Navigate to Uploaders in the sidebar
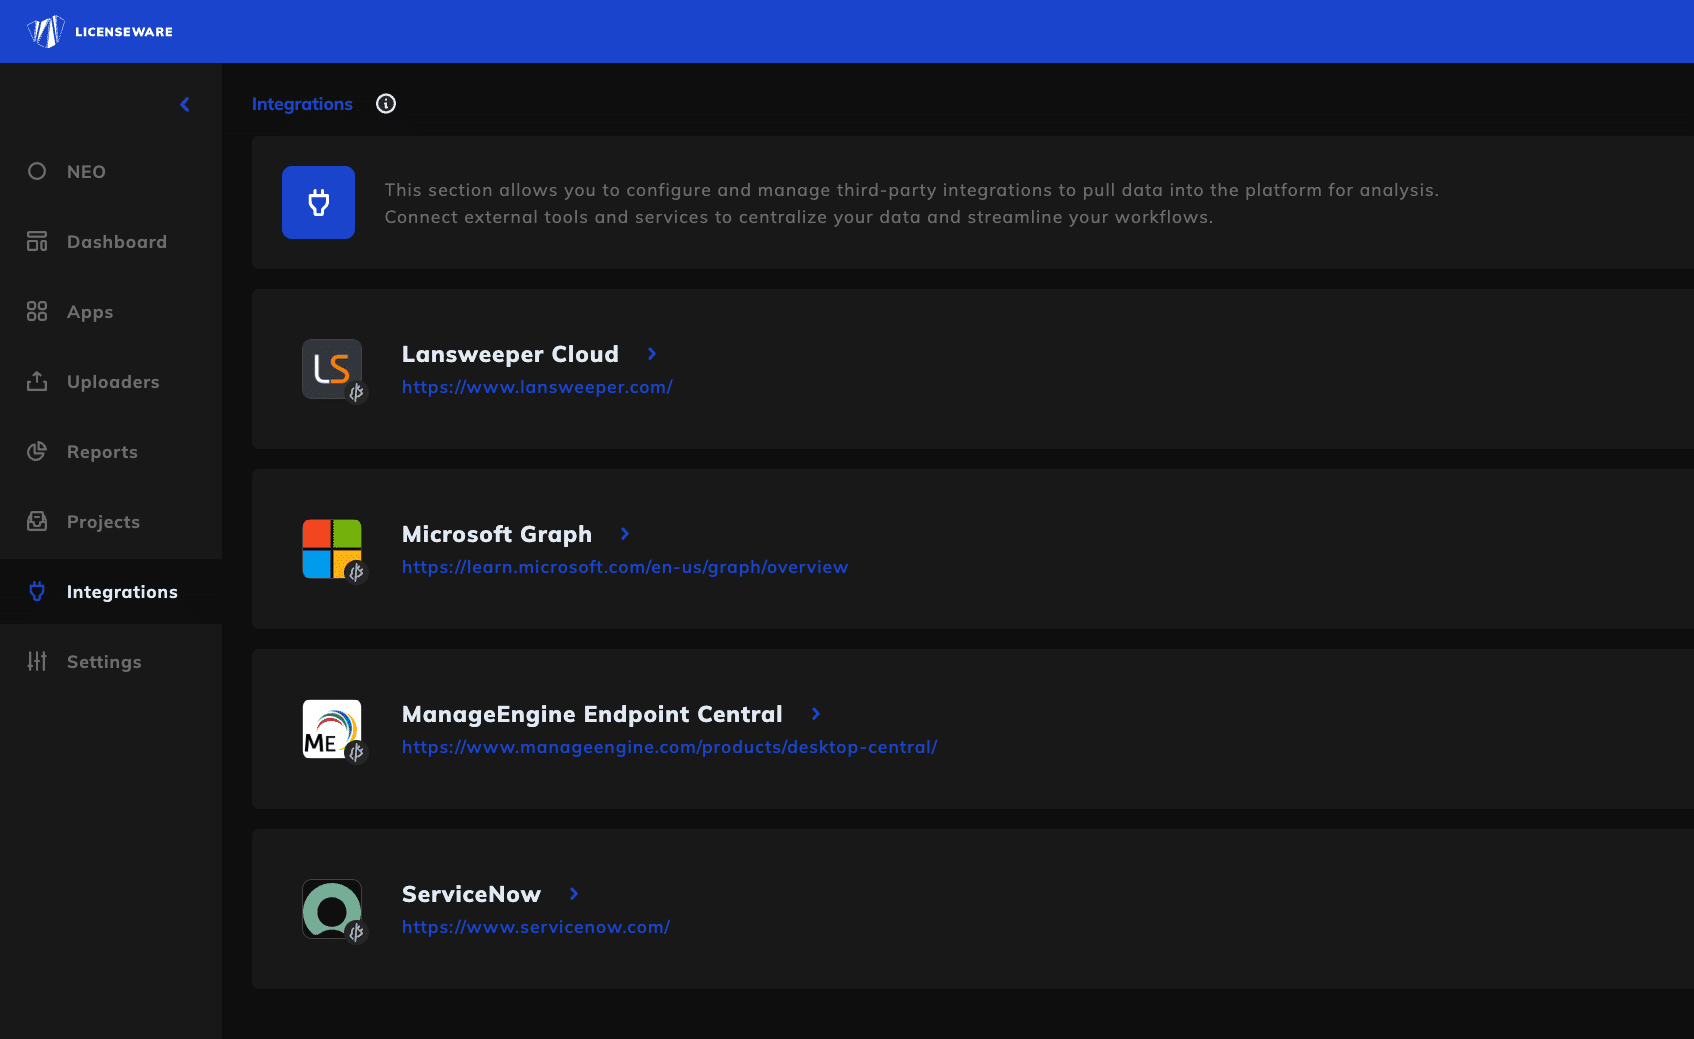 pyautogui.click(x=113, y=382)
